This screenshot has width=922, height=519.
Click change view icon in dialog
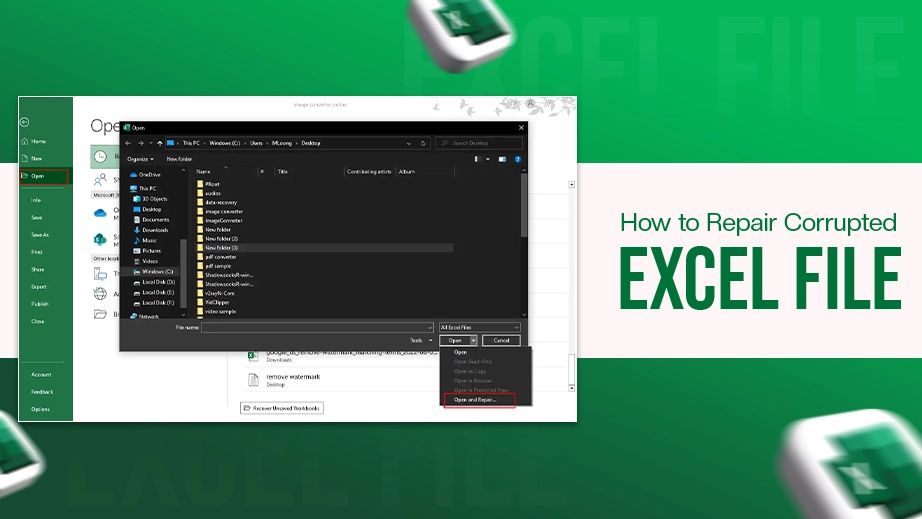(478, 159)
